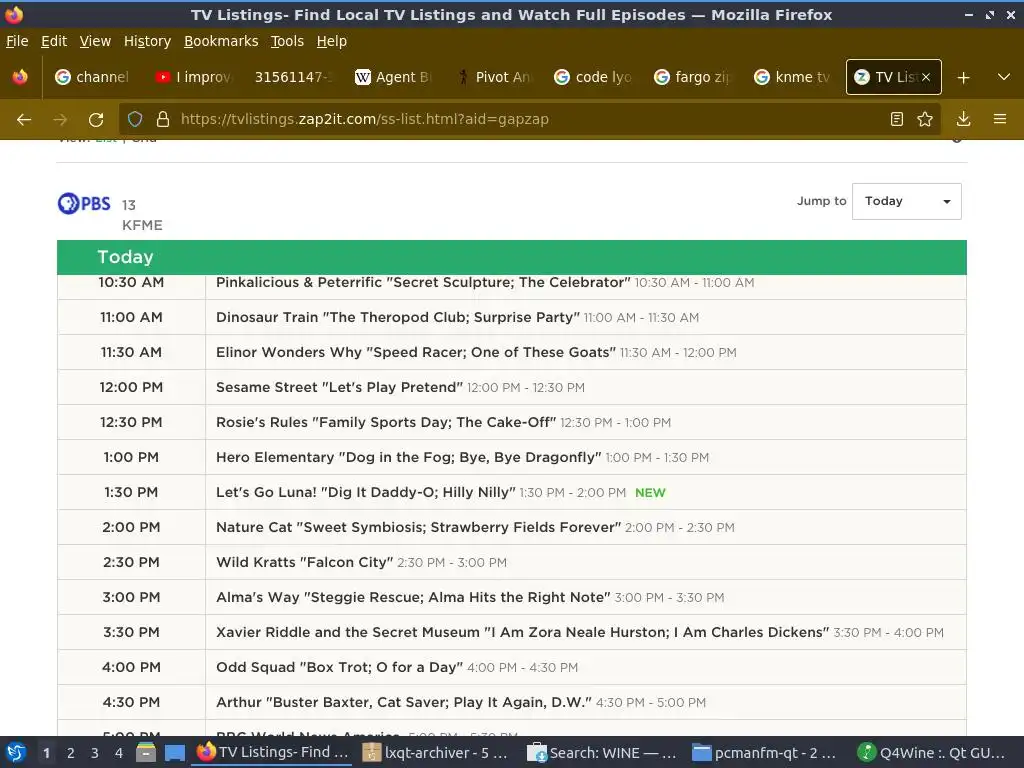The image size is (1024, 768).
Task: Click the show desktop taskbar icon
Action: 174,753
